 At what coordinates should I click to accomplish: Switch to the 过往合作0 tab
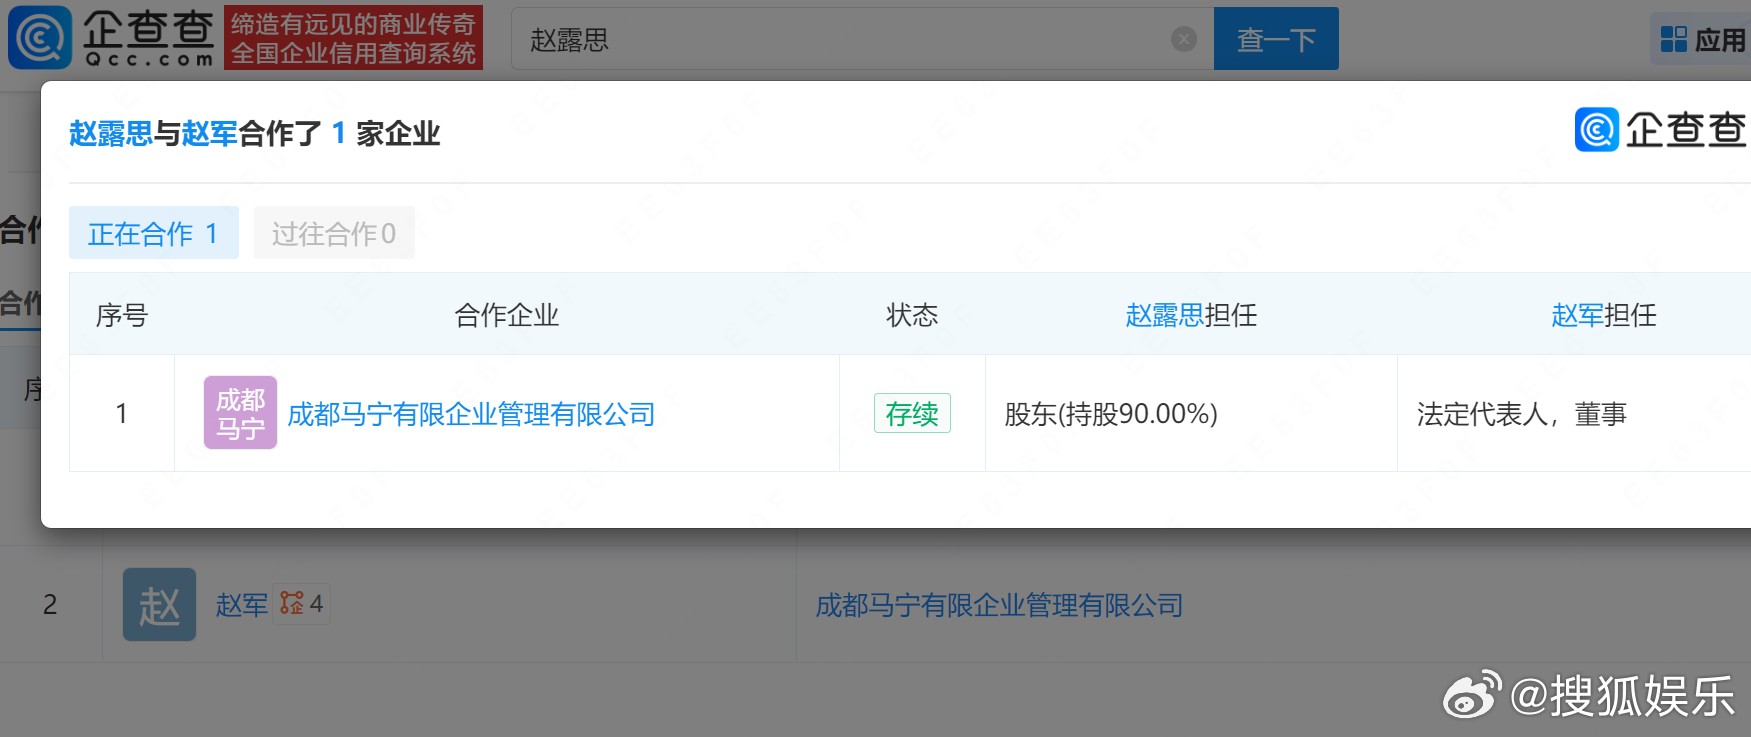pyautogui.click(x=334, y=233)
